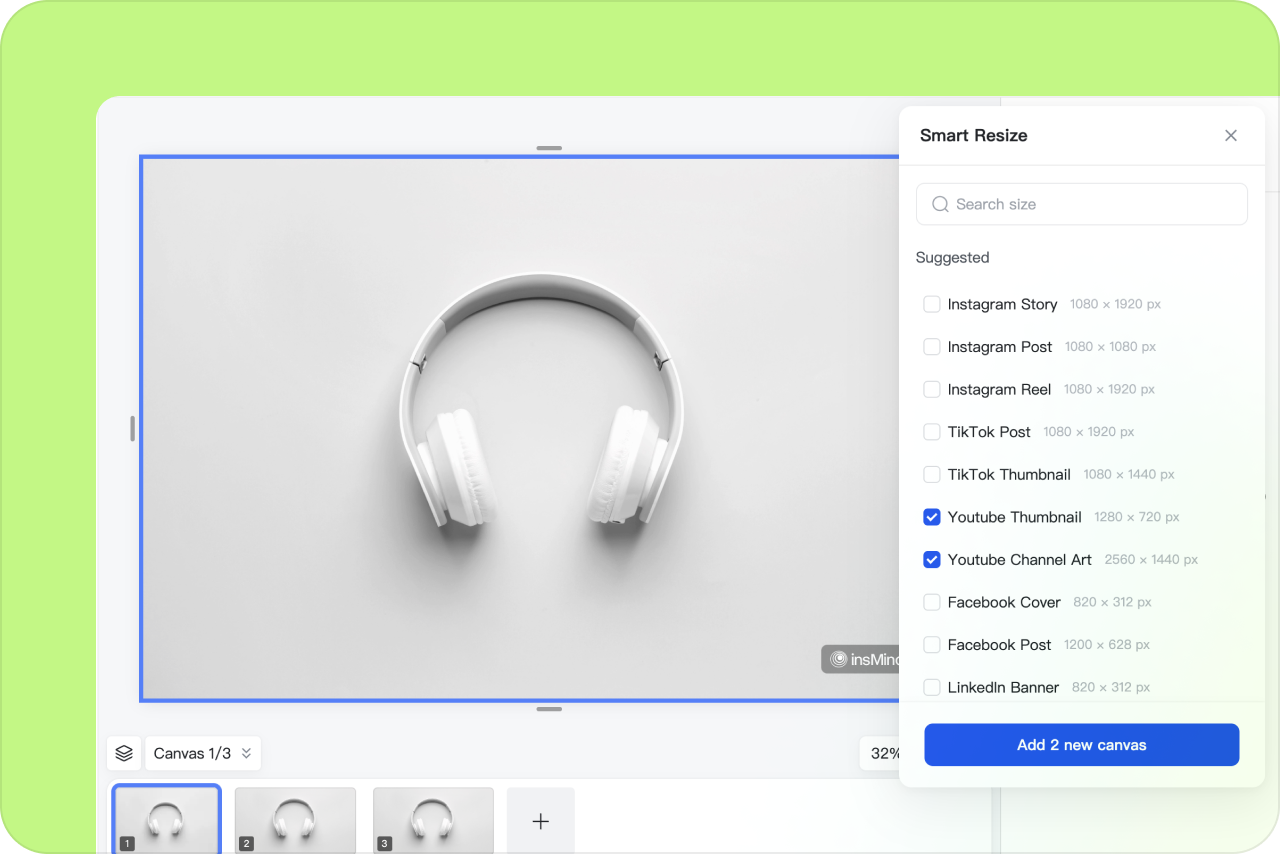This screenshot has height=854, width=1280.
Task: Click the magnifier icon in search box
Action: (940, 204)
